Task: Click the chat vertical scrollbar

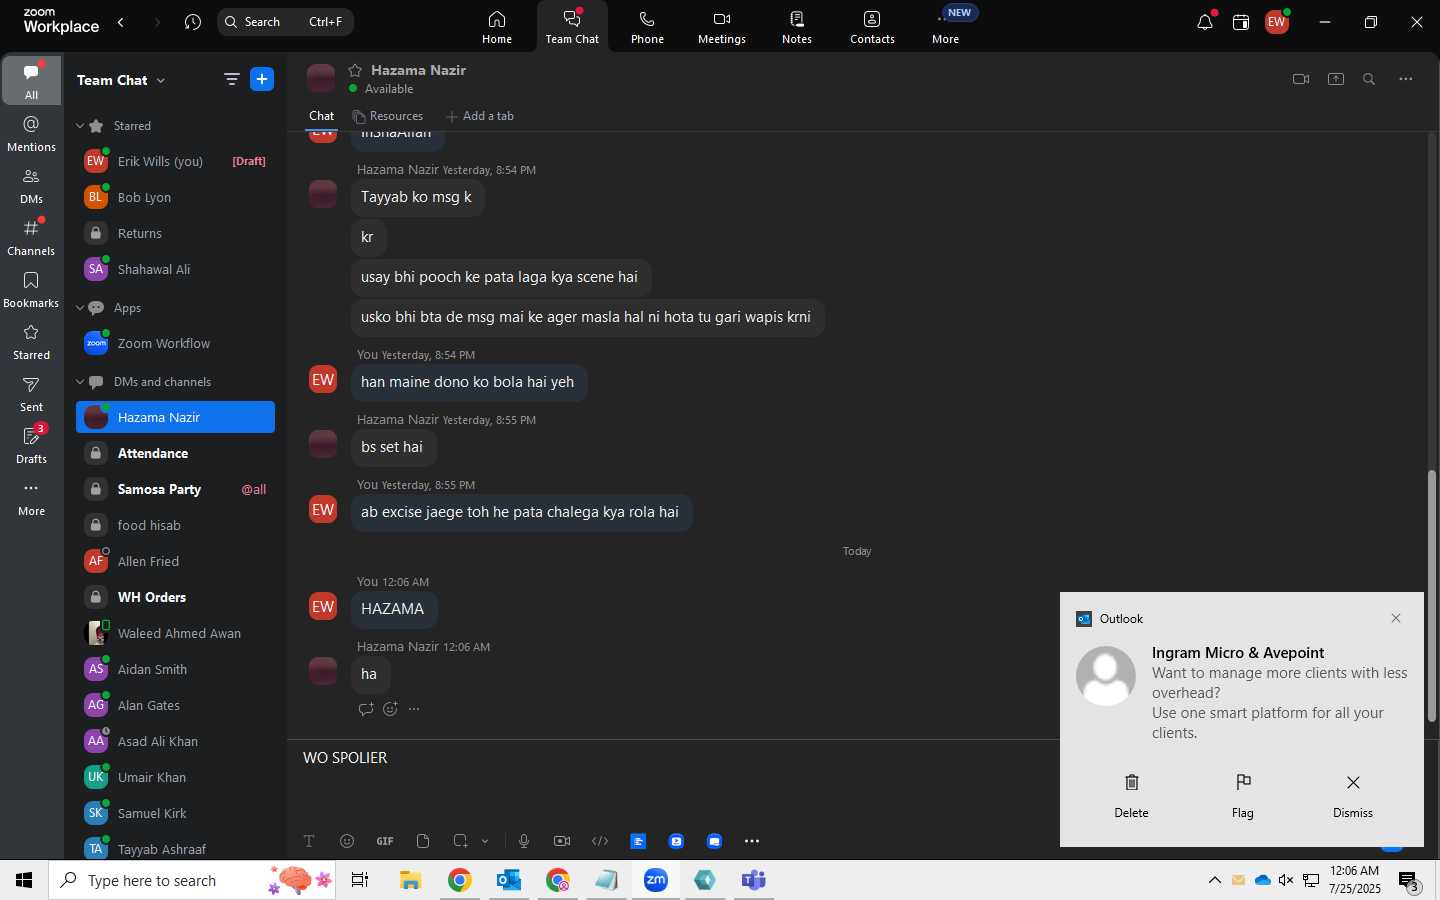Action: pos(1432,595)
